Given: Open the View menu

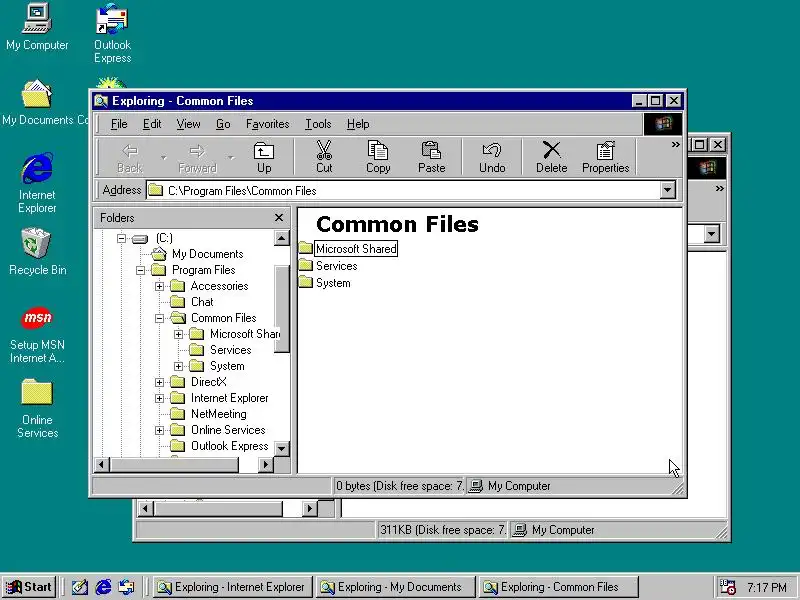Looking at the screenshot, I should pos(188,124).
